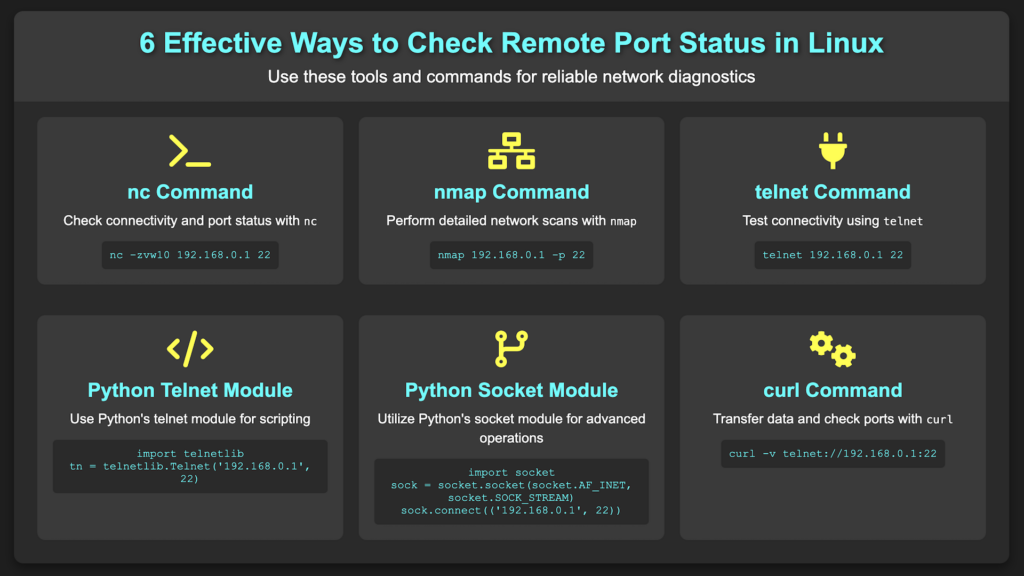
Task: Select the network topology icon for nmap Command
Action: [511, 151]
